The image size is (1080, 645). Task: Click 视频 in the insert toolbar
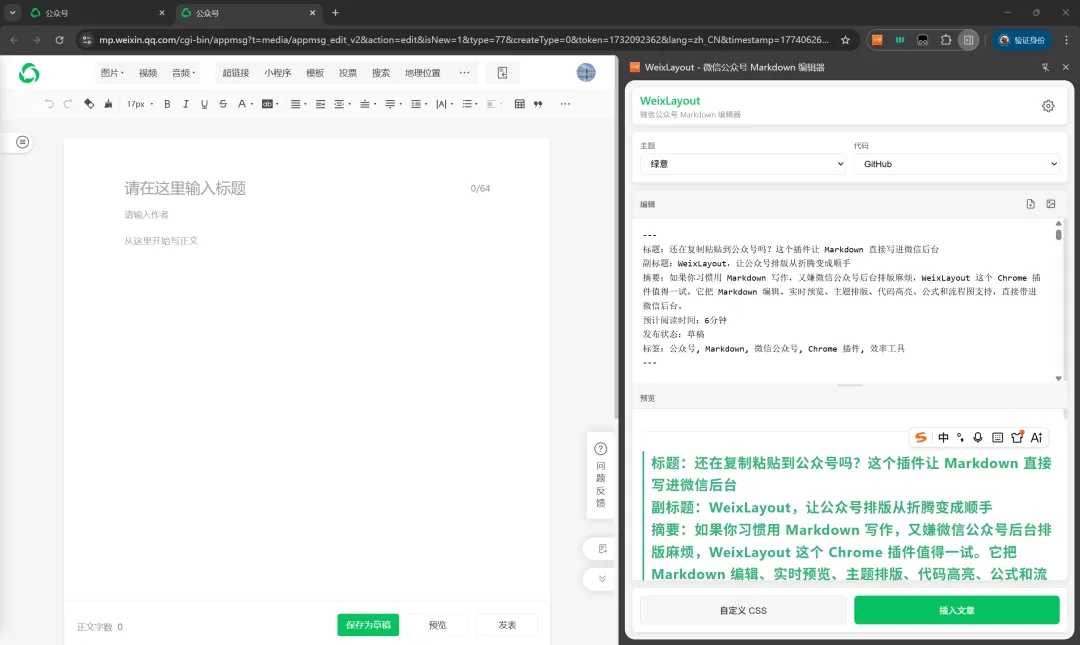coord(147,72)
